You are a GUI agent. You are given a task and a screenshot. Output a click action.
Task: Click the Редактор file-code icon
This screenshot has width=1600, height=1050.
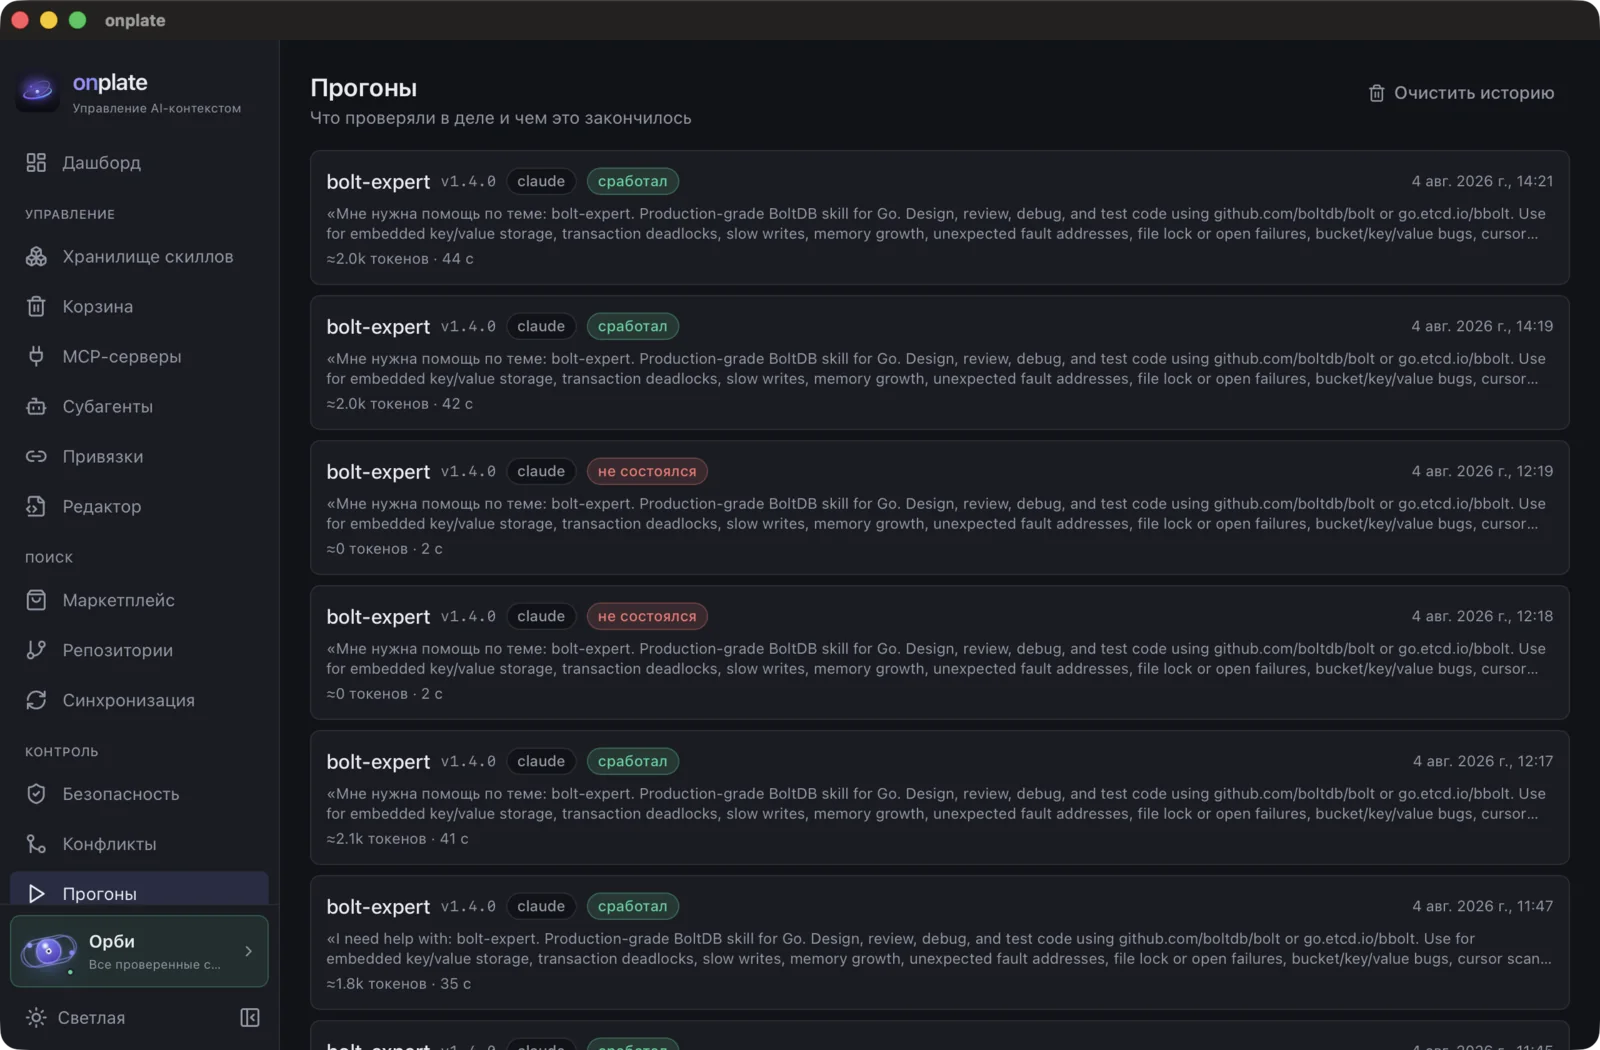pos(36,507)
